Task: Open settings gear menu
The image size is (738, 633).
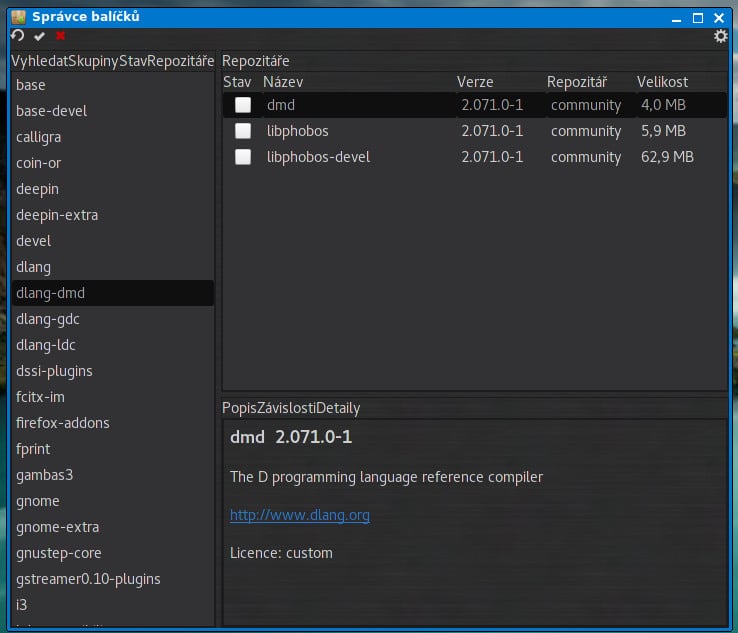Action: pos(720,36)
